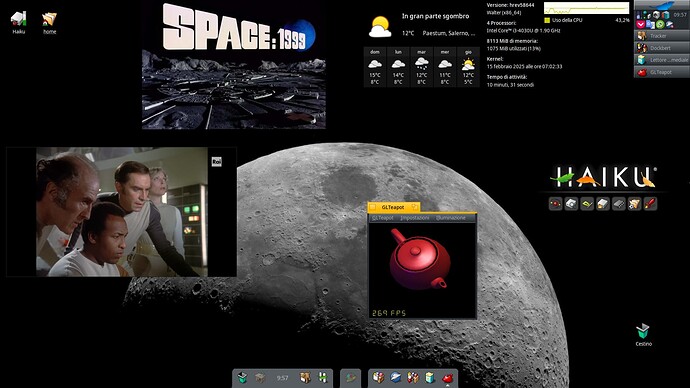Open the Impostazioni menu in GLTeapot
Image resolution: width=690 pixels, height=388 pixels.
(x=415, y=218)
